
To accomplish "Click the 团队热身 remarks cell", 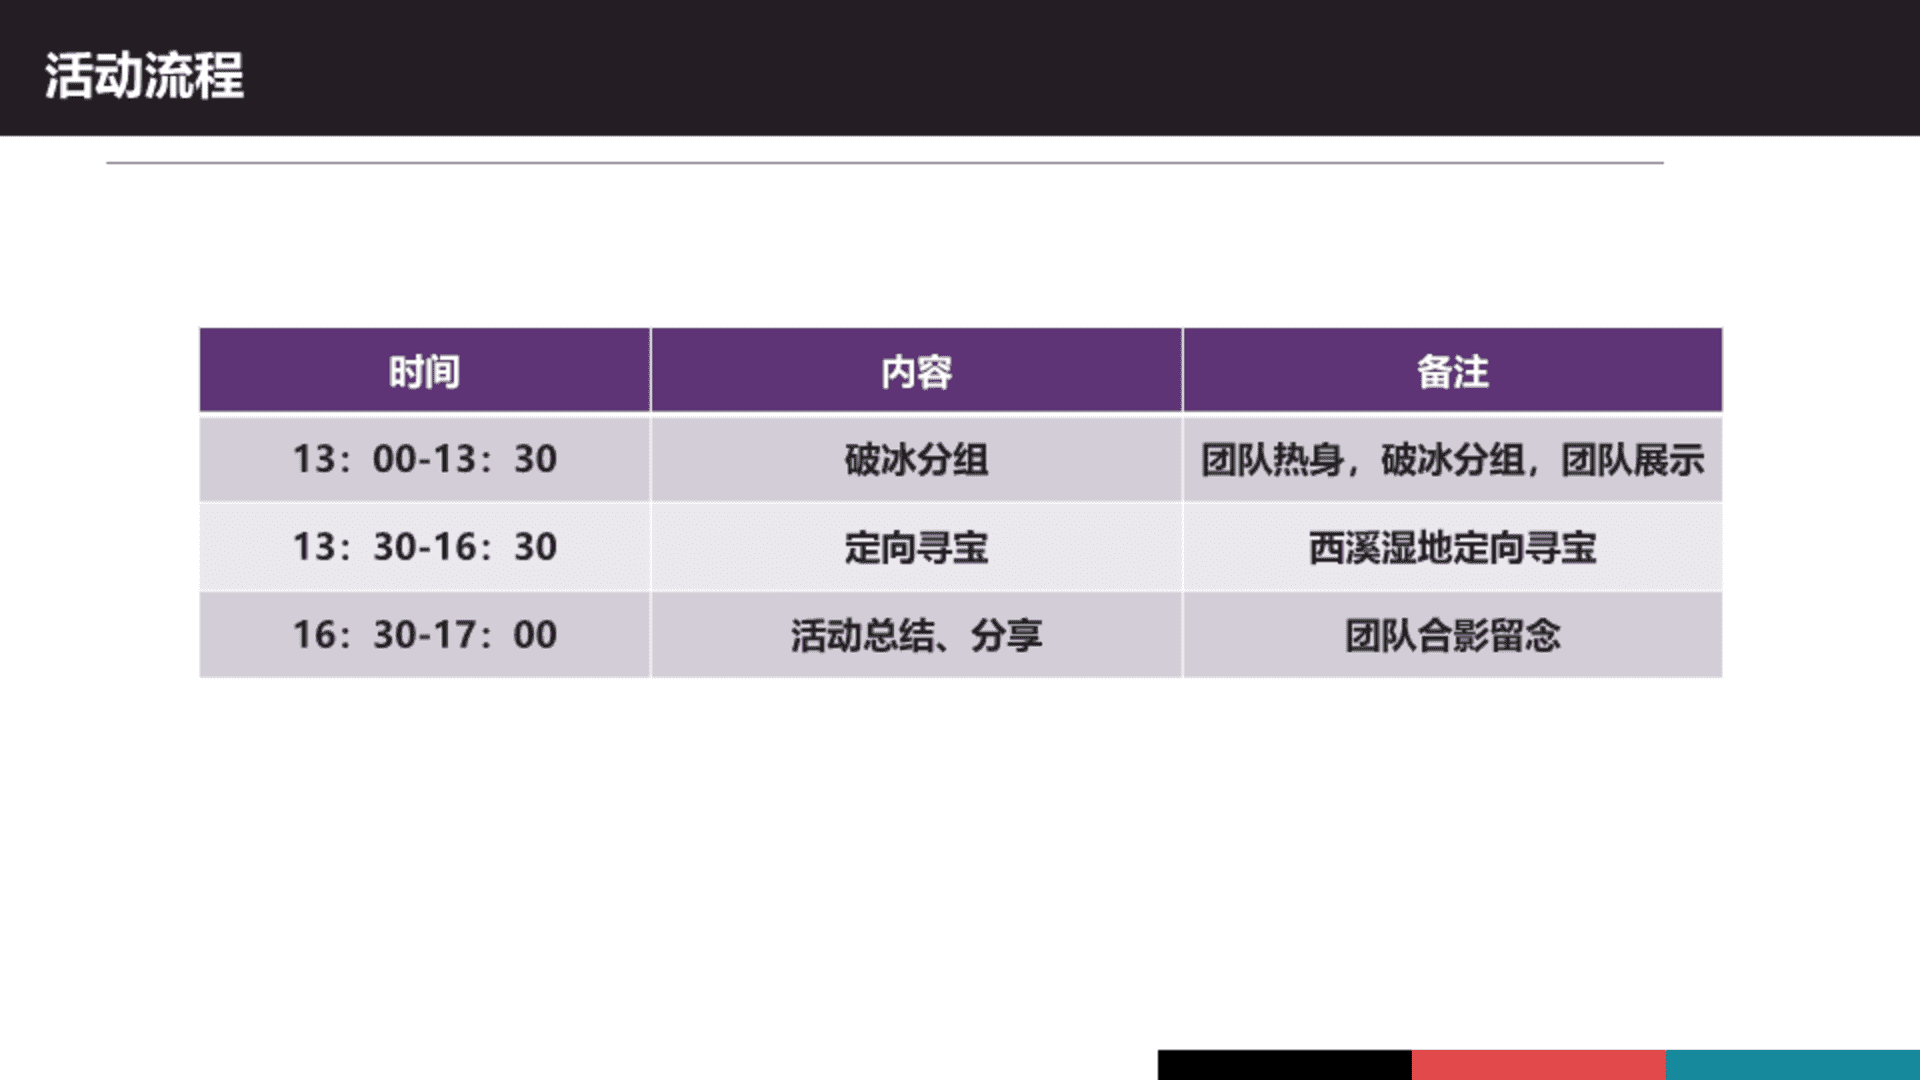I will coord(1452,459).
